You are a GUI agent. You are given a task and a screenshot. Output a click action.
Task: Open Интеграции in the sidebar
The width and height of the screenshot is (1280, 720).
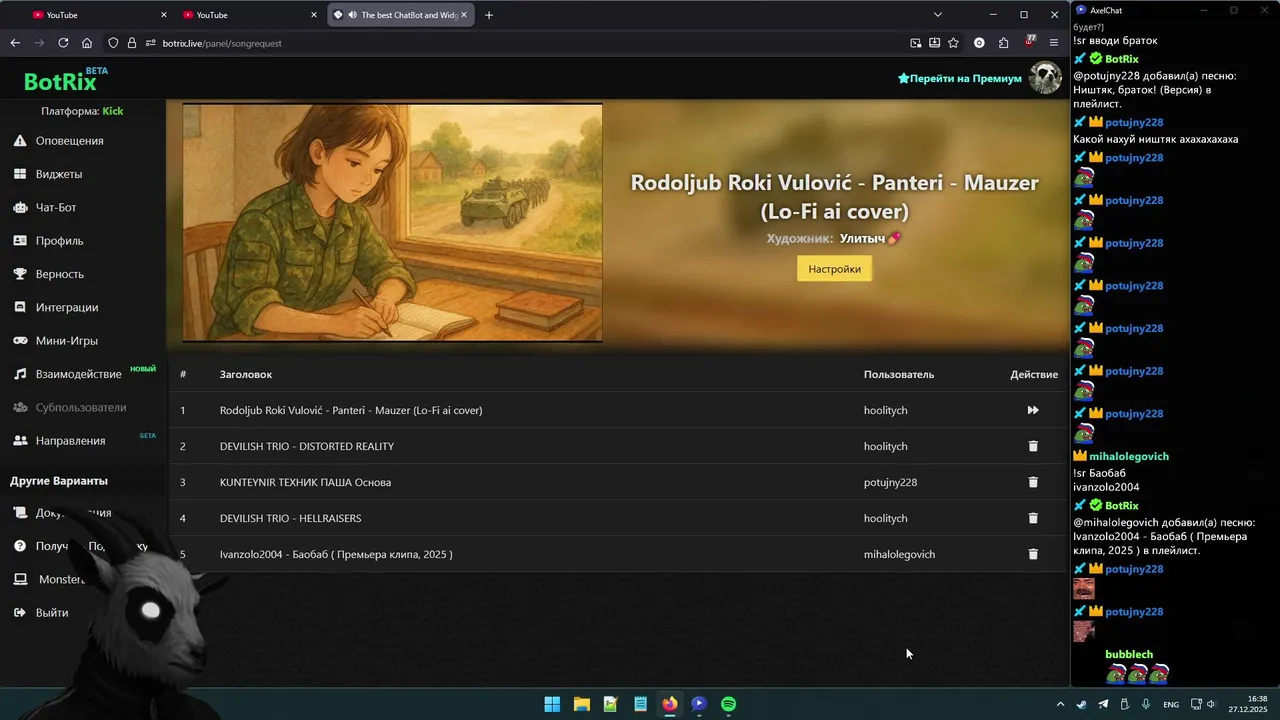click(x=67, y=307)
